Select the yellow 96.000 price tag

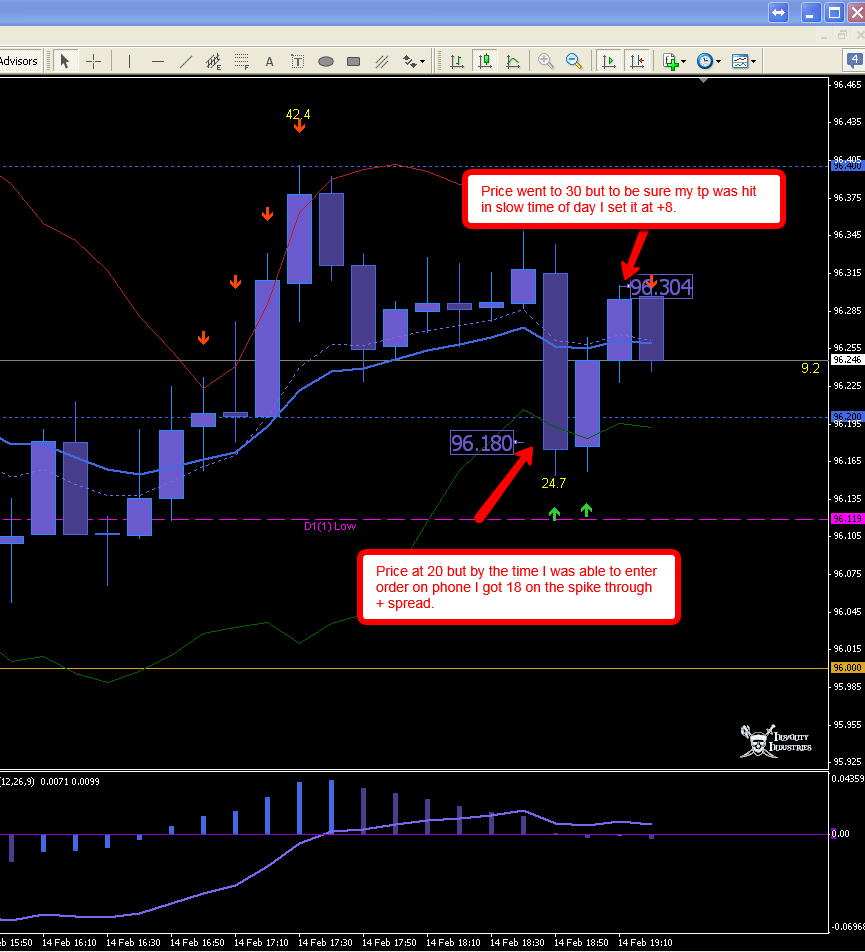click(847, 667)
